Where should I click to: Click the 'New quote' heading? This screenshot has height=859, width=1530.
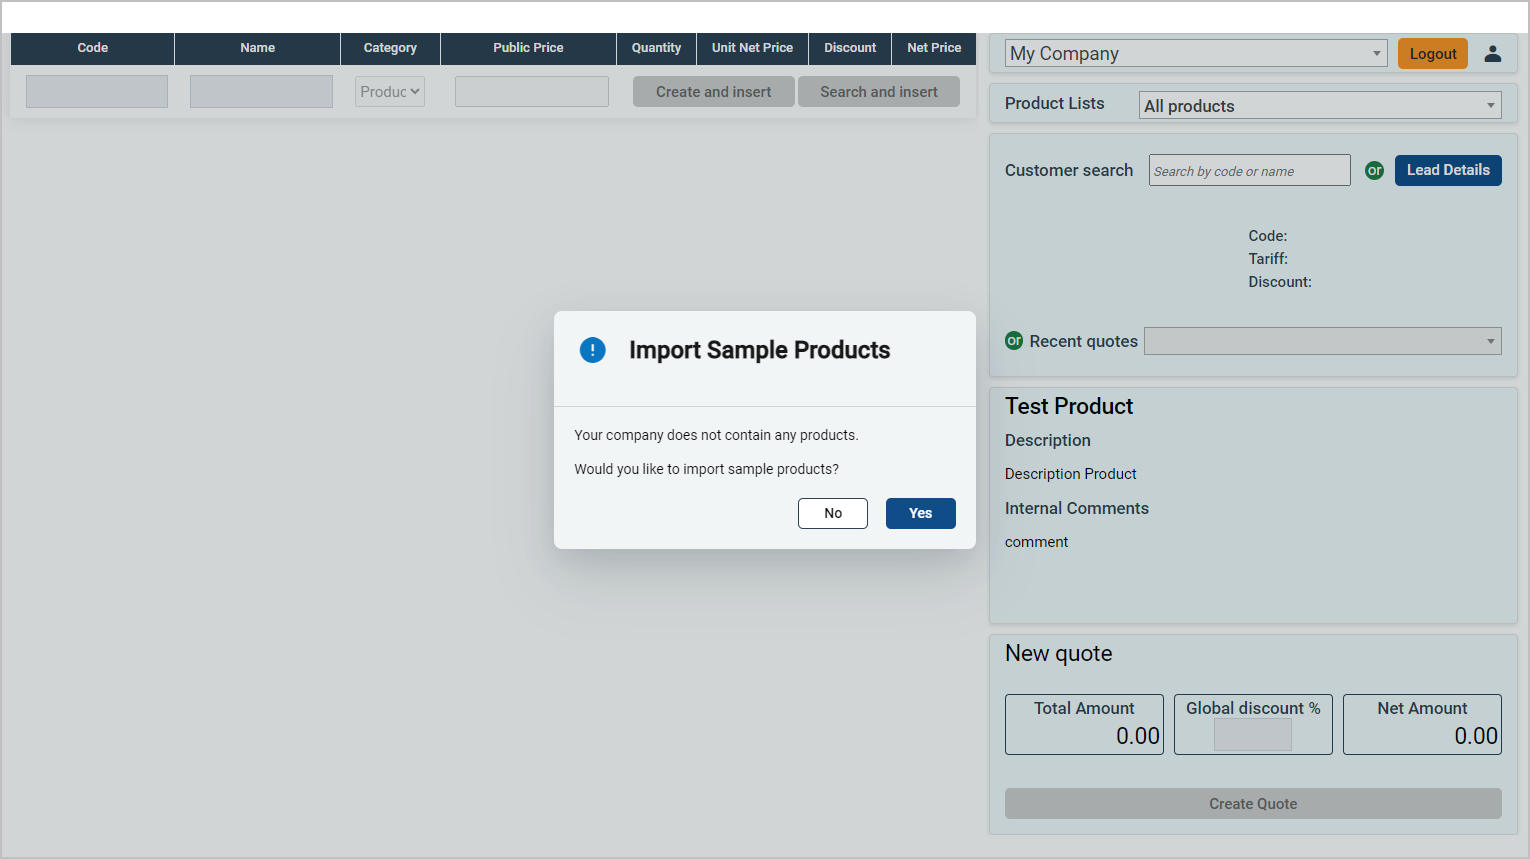pyautogui.click(x=1059, y=653)
